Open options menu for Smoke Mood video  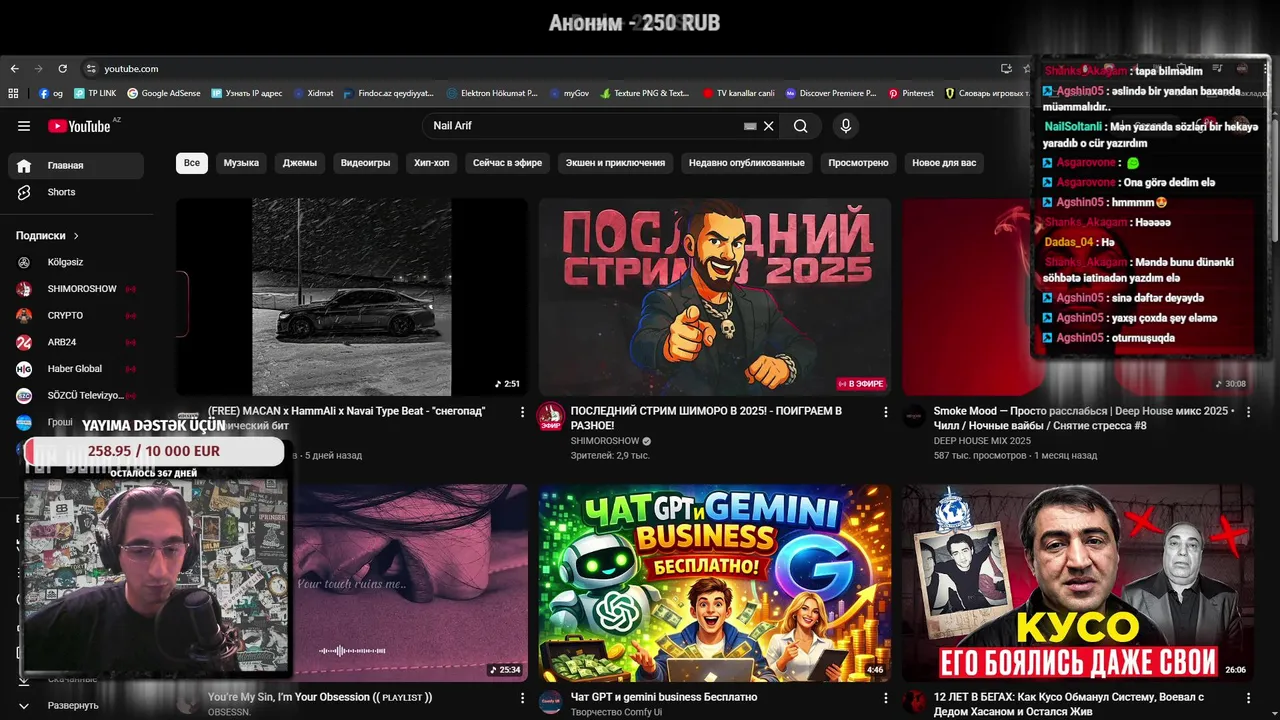tap(1248, 412)
